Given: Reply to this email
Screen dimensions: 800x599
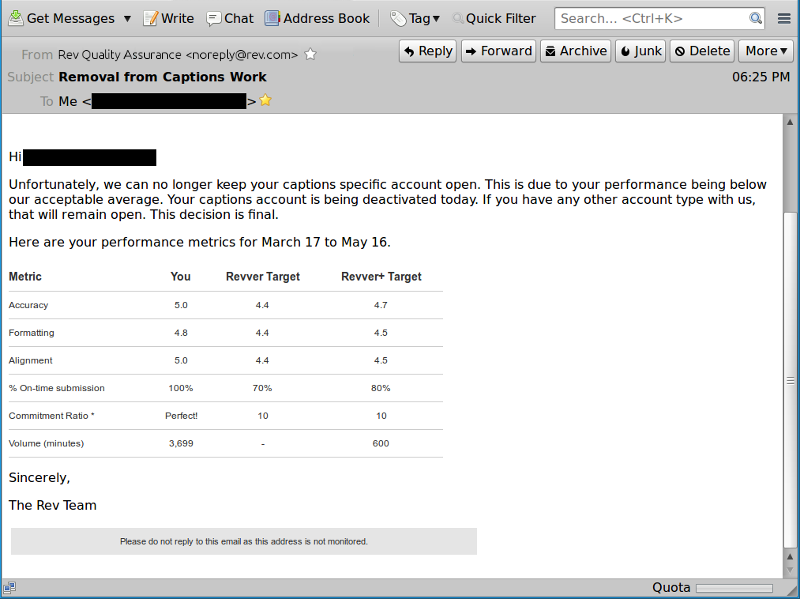Looking at the screenshot, I should (x=428, y=51).
